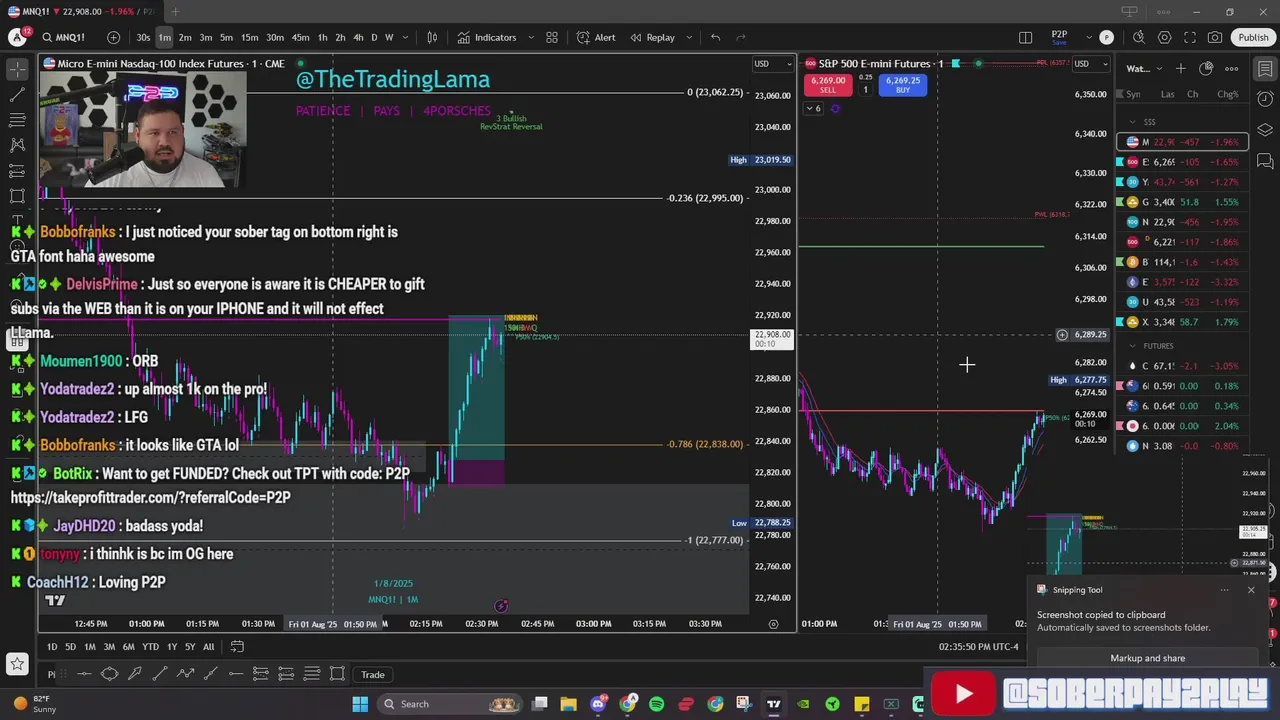Image resolution: width=1280 pixels, height=720 pixels.
Task: Toggle fullscreen mode icon
Action: [1190, 37]
